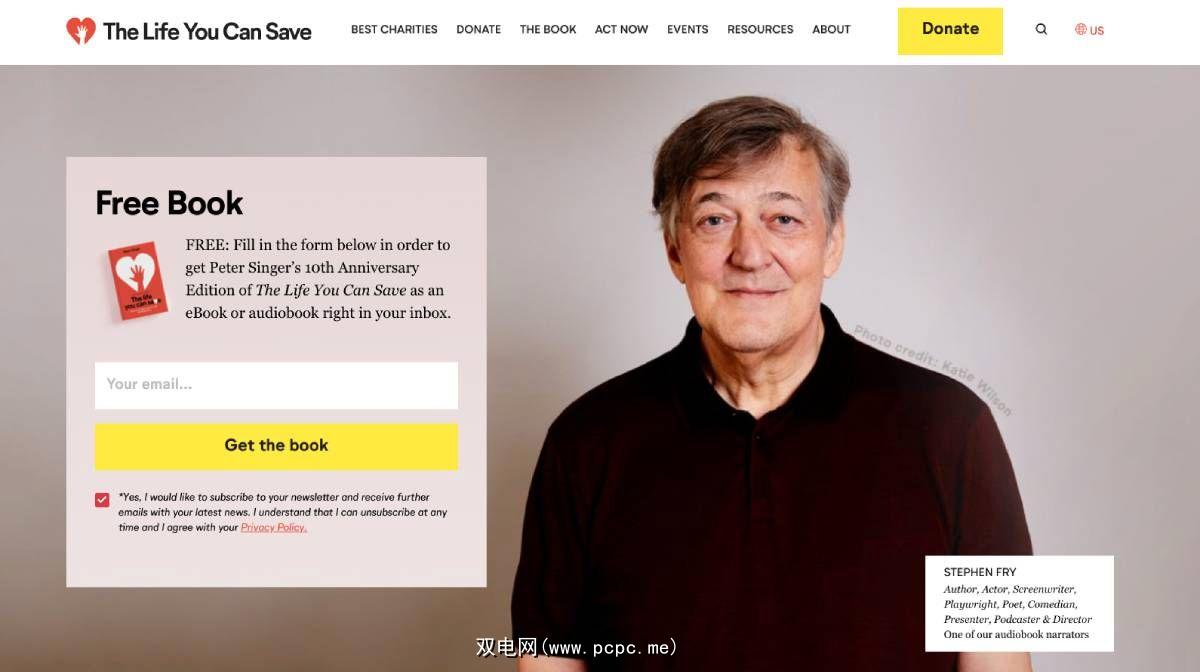Open The Book menu item

pos(548,30)
